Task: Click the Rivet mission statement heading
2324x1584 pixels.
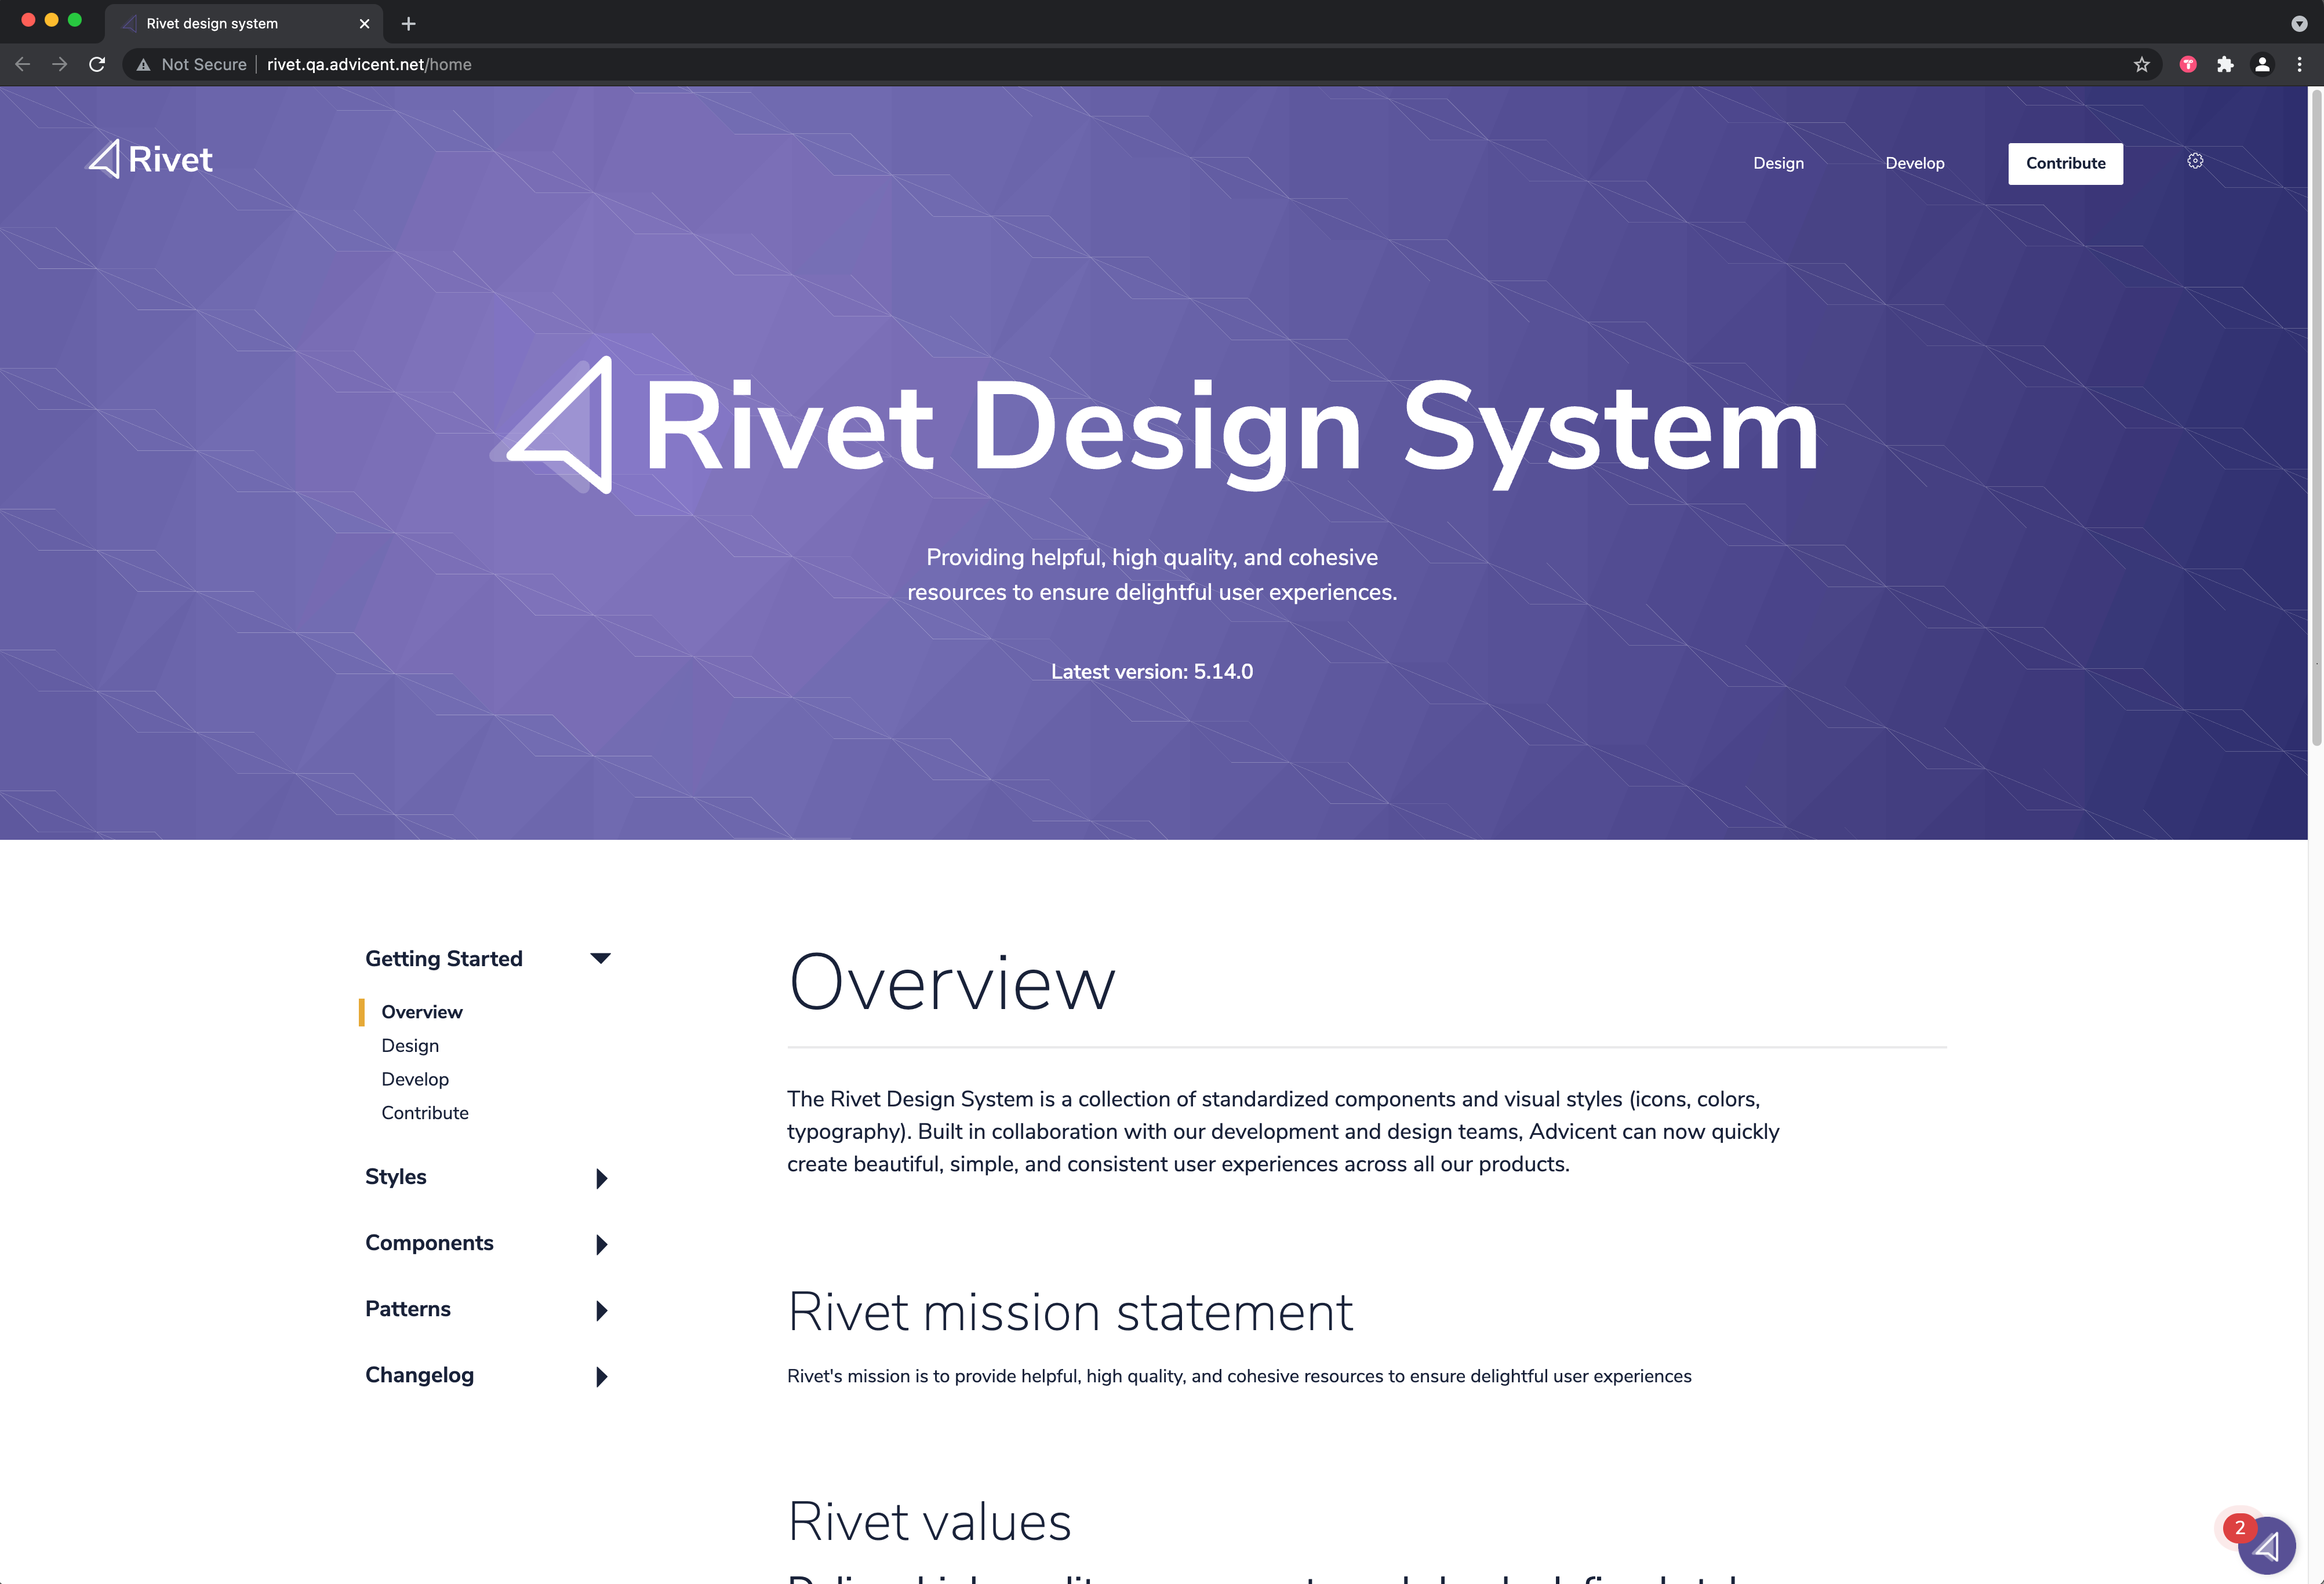Action: click(1070, 1311)
